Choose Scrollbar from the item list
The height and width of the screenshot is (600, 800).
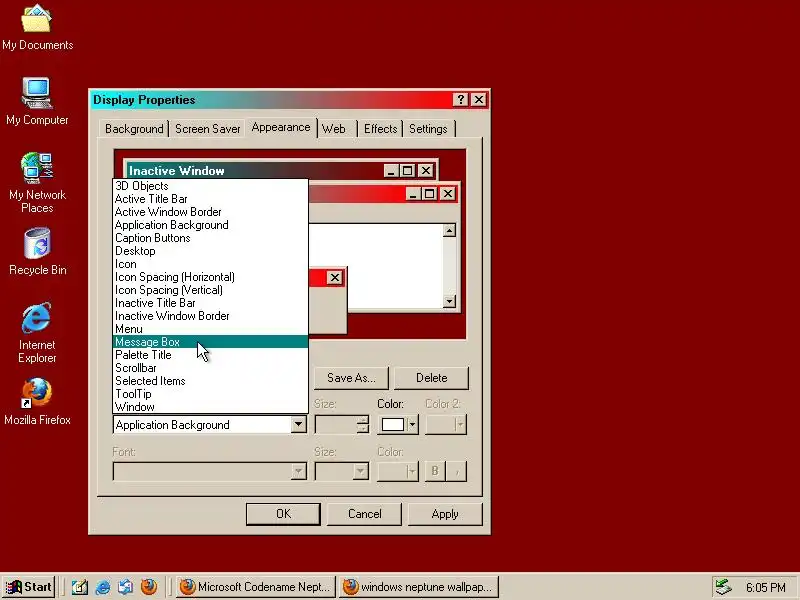coord(210,368)
